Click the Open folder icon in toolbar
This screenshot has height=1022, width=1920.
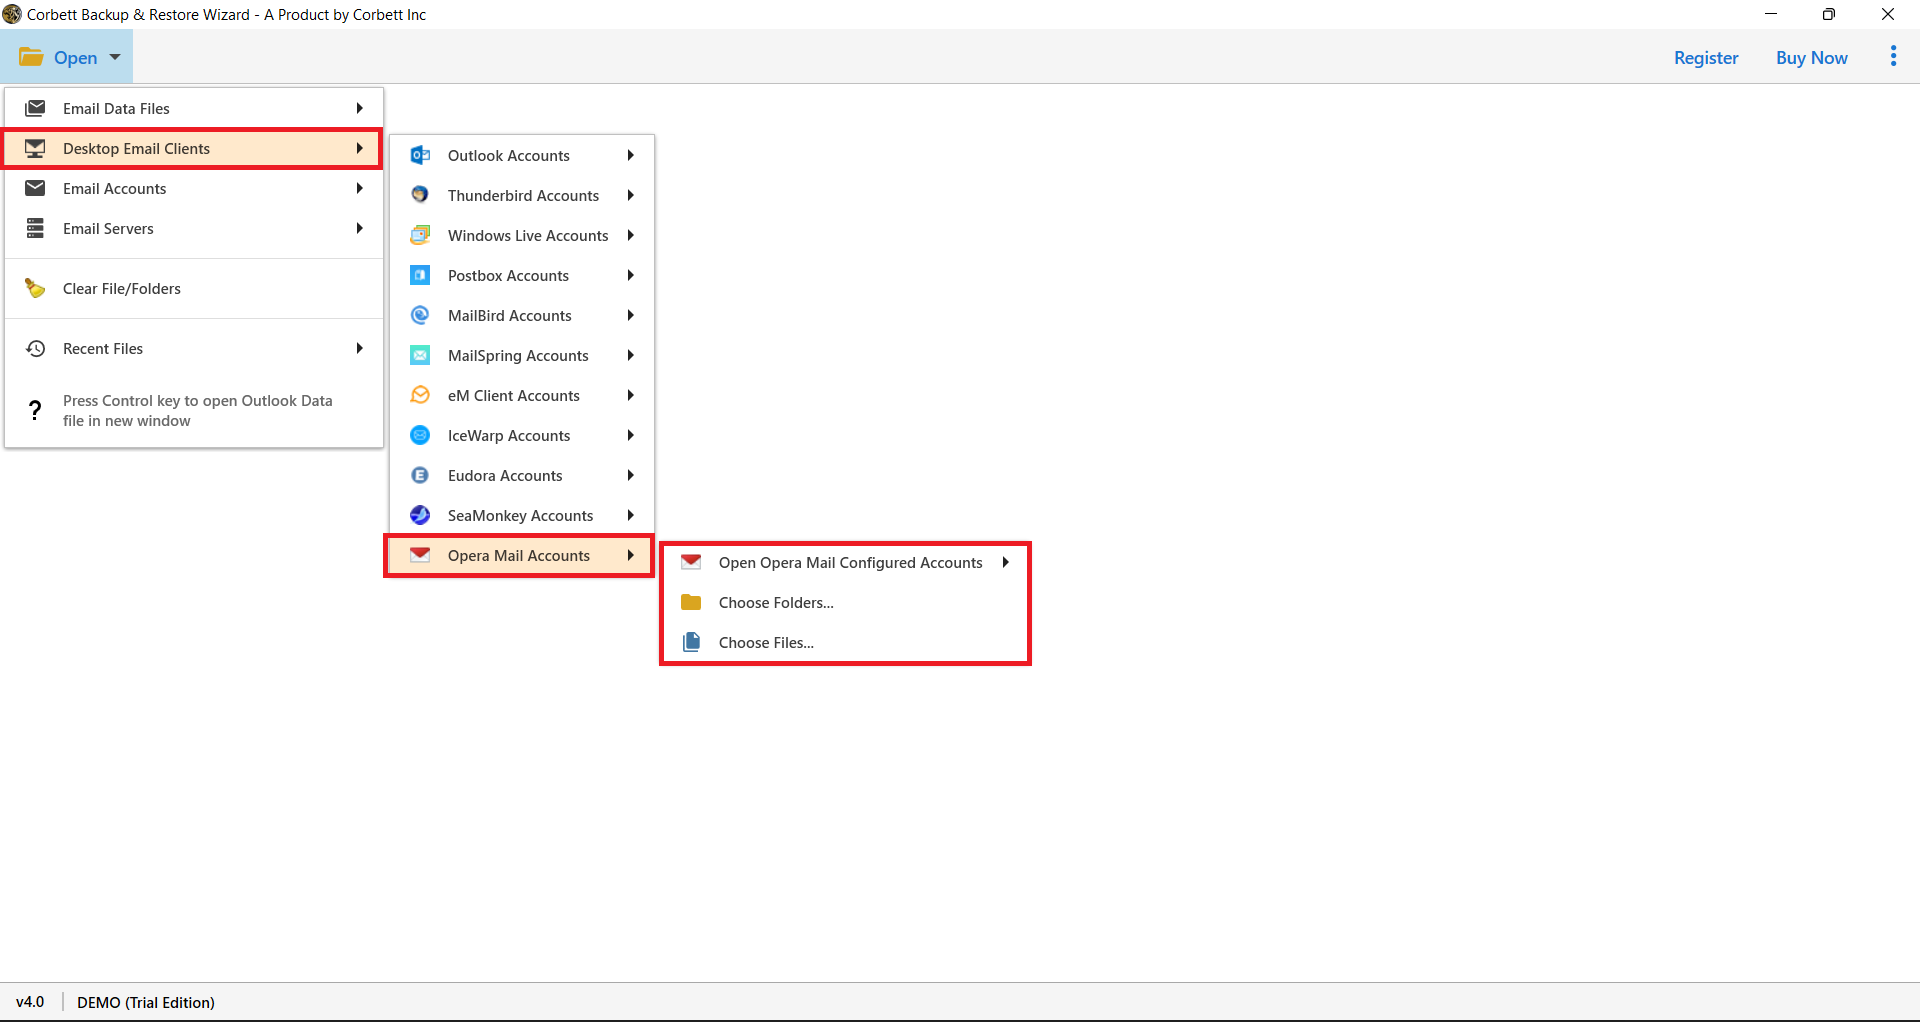(31, 57)
